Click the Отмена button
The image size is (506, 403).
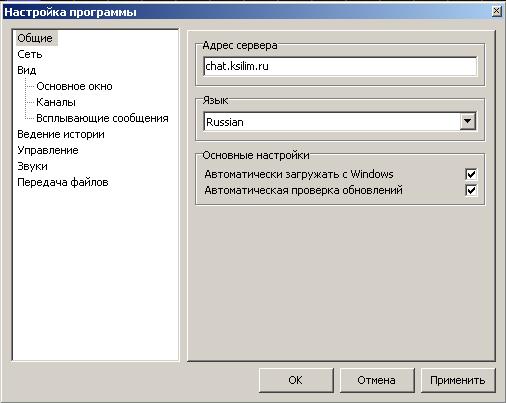pos(377,380)
